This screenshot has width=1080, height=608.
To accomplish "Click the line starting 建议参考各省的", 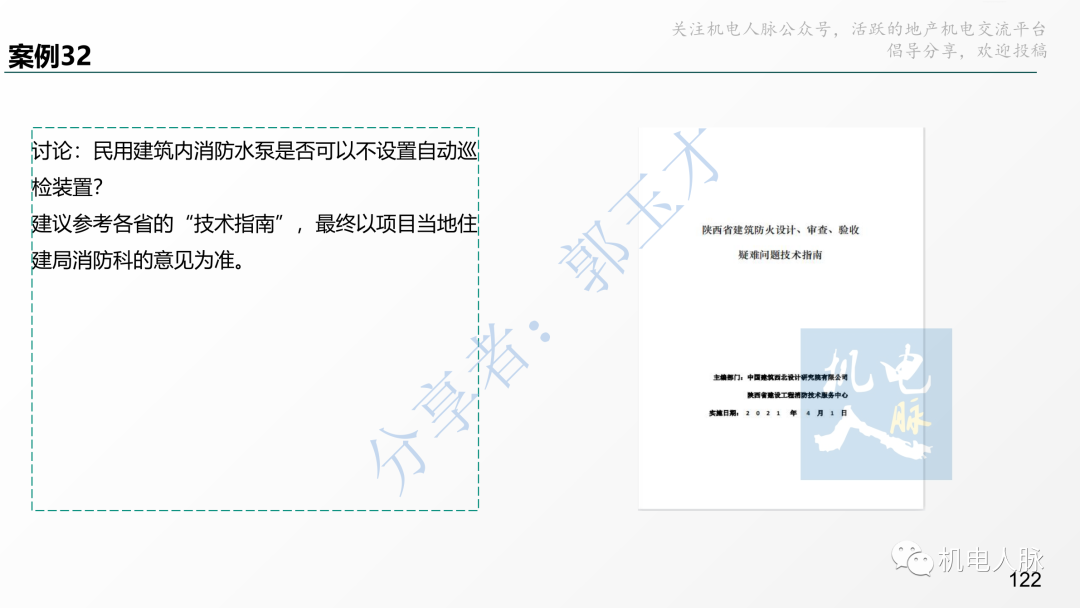I will coord(255,224).
